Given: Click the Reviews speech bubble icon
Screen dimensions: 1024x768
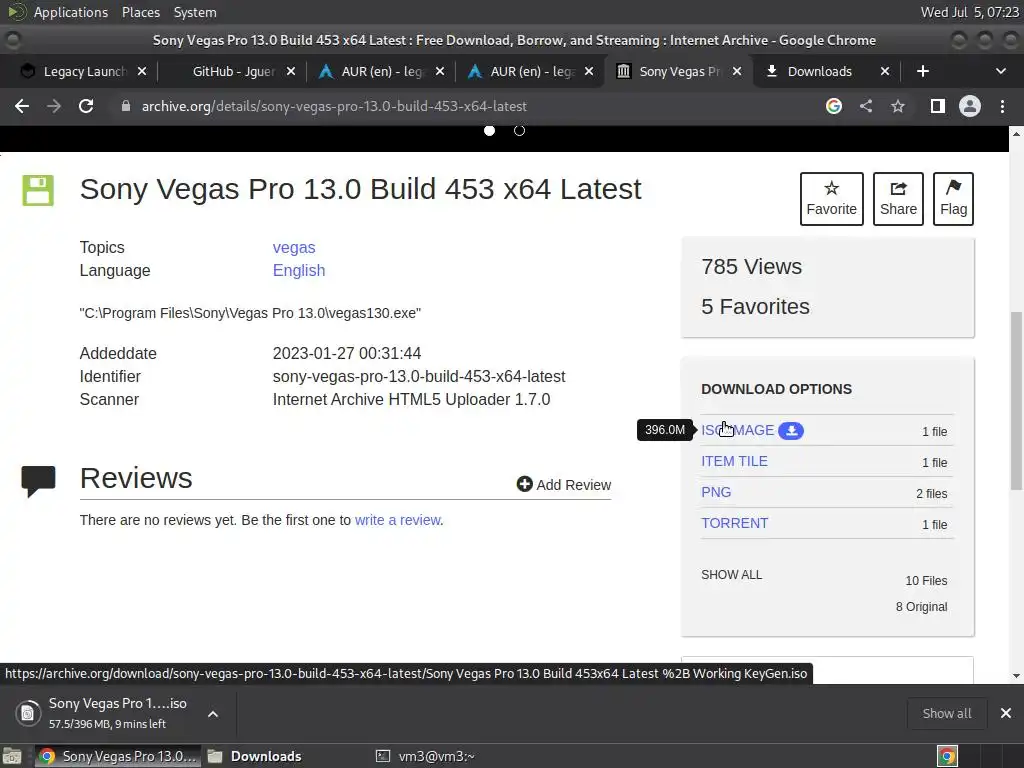Looking at the screenshot, I should [39, 481].
